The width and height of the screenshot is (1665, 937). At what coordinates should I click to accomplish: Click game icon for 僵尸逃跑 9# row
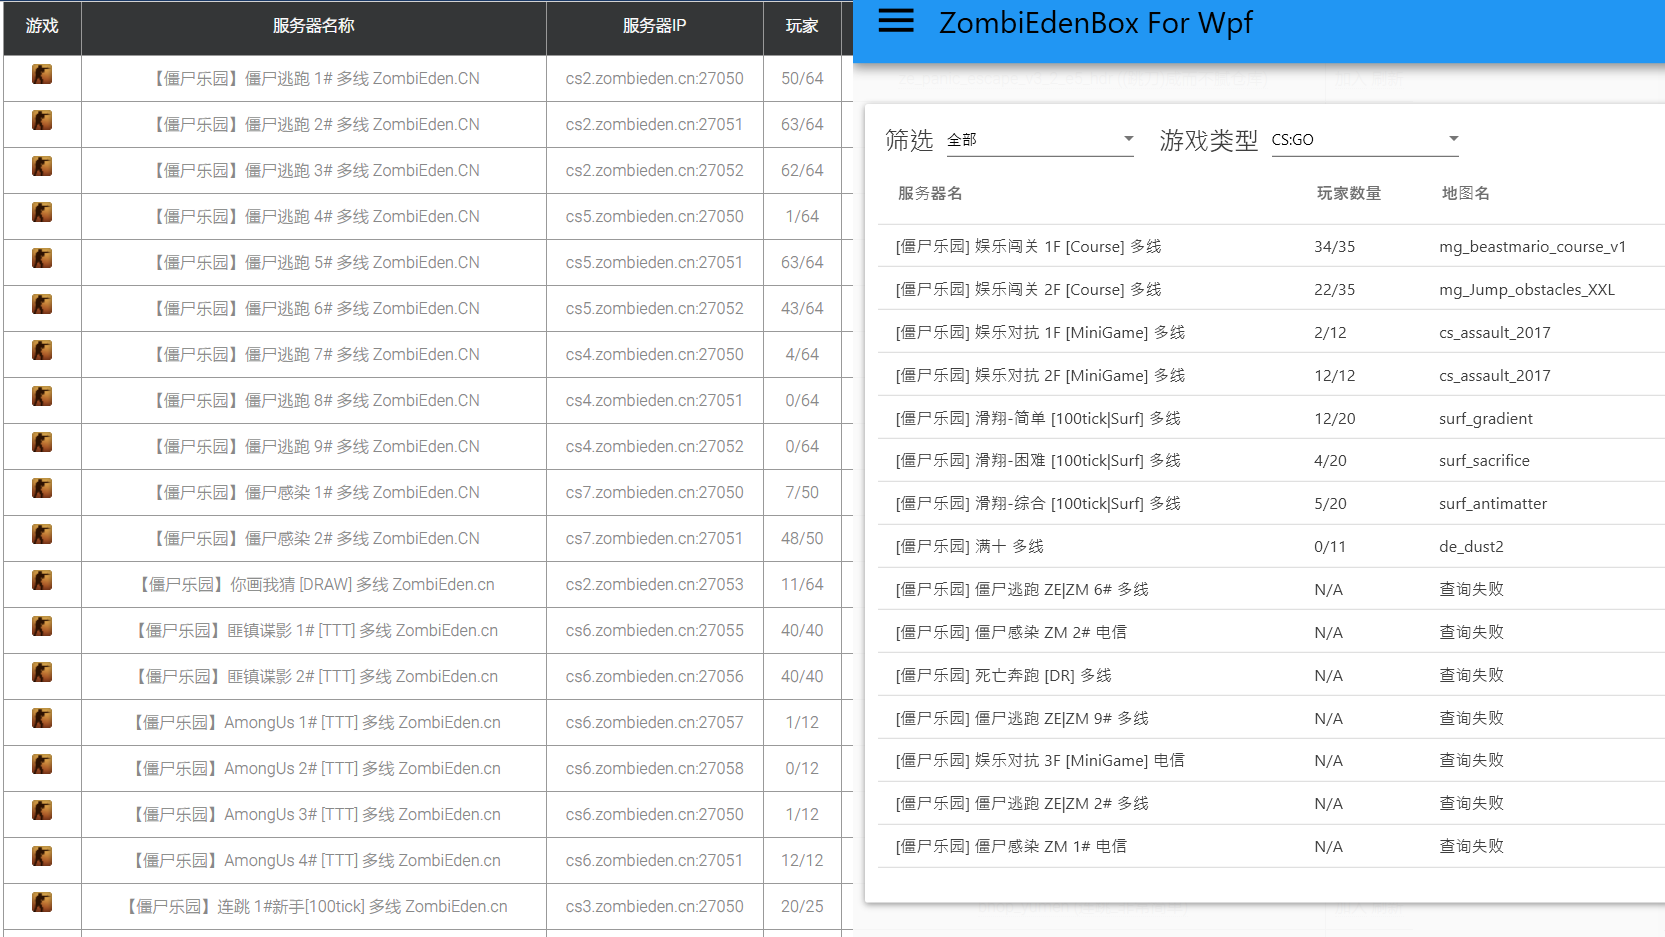click(42, 442)
